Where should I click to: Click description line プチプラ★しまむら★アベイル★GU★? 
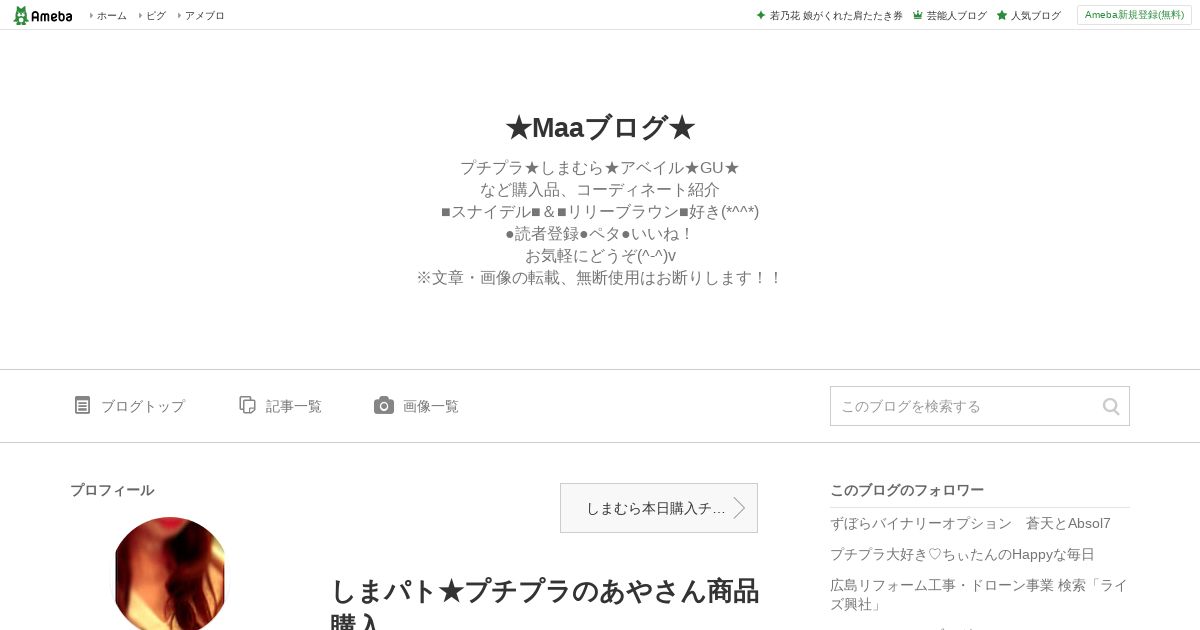600,167
